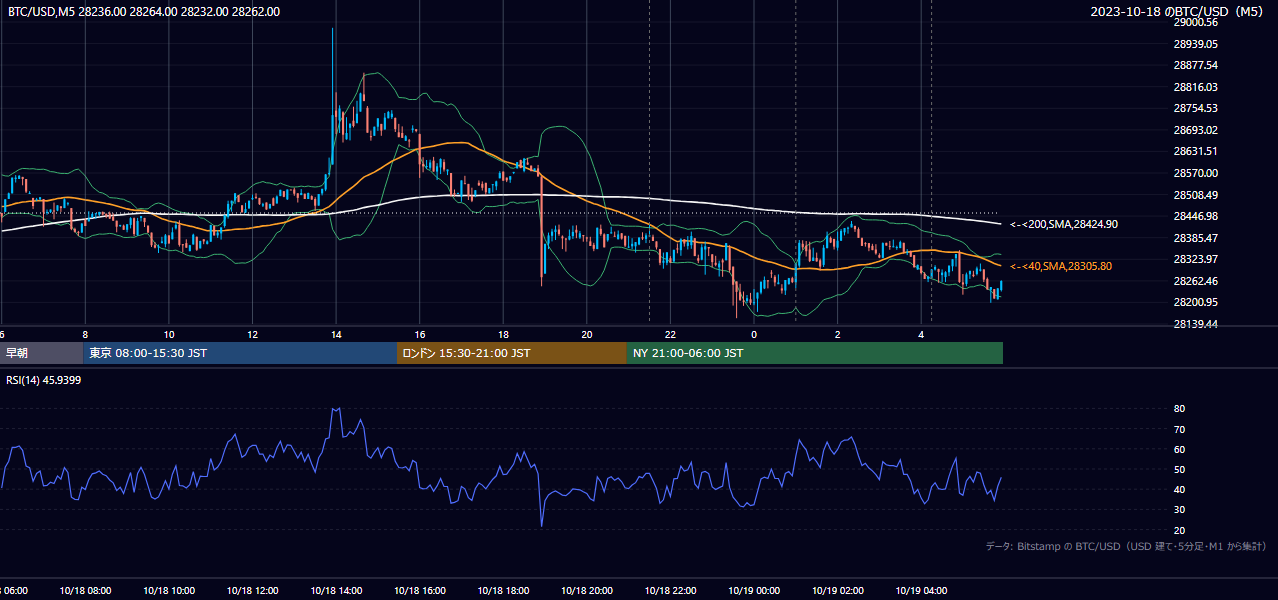Select hour label 18 under price chart
This screenshot has width=1278, height=600.
pos(503,334)
